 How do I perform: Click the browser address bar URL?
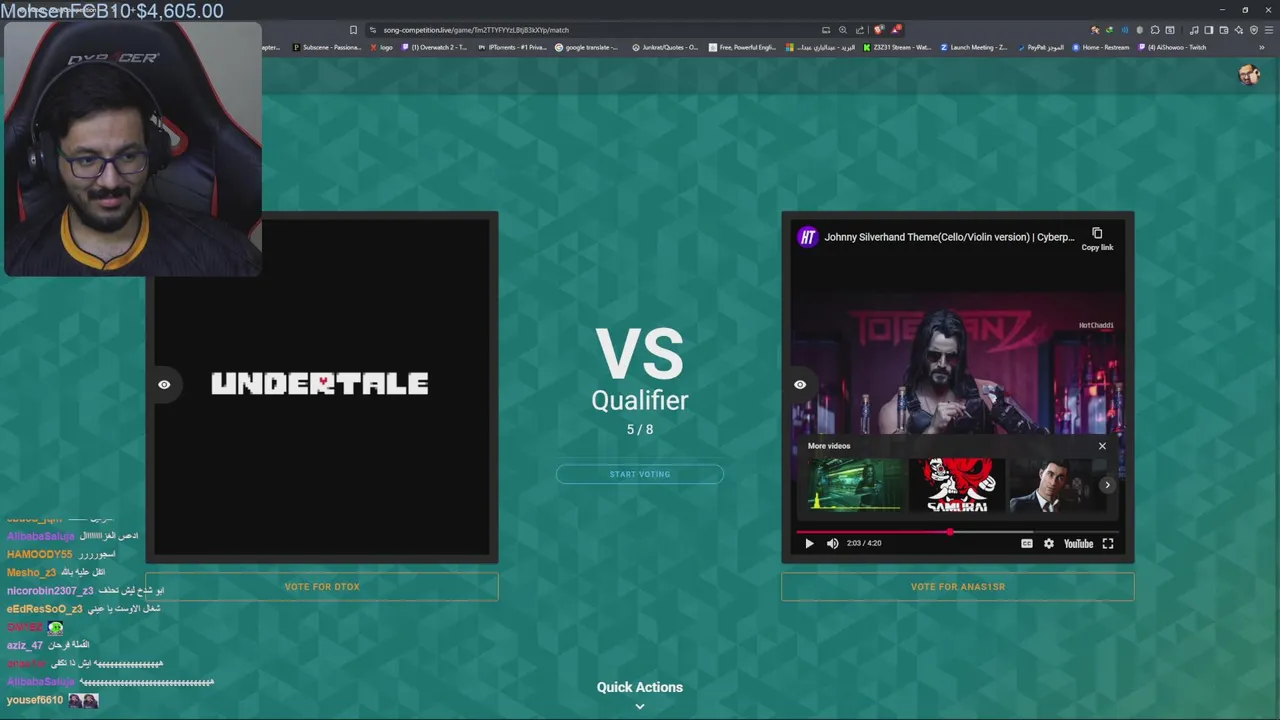click(x=476, y=30)
